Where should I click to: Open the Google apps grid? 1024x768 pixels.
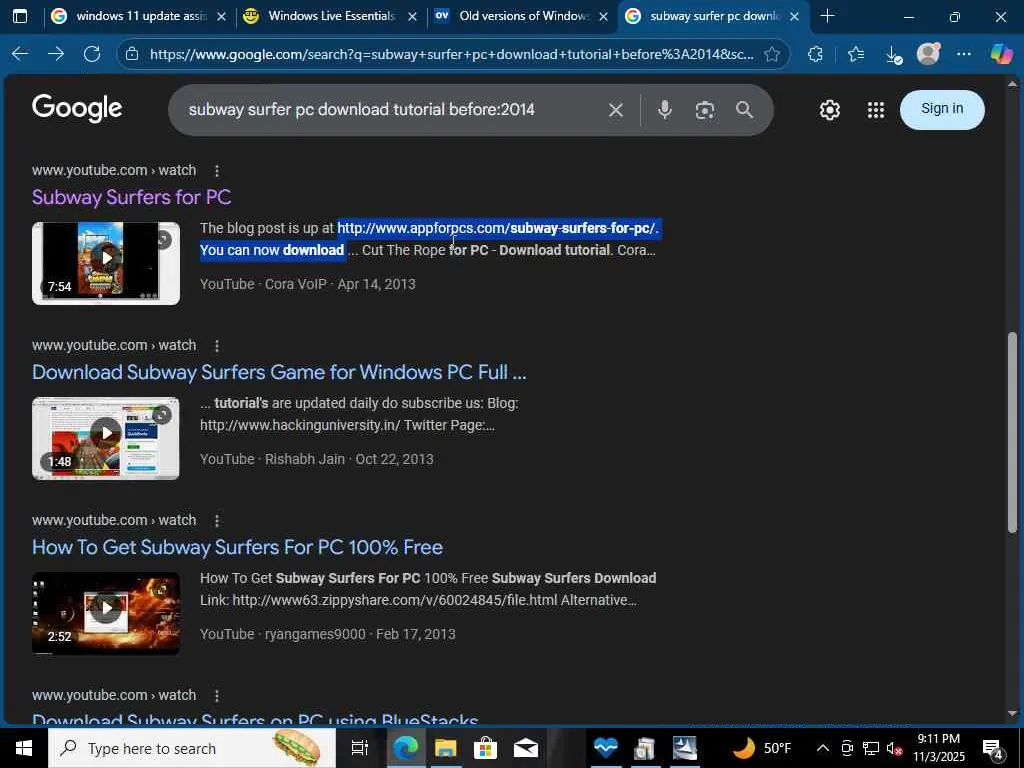(x=876, y=110)
